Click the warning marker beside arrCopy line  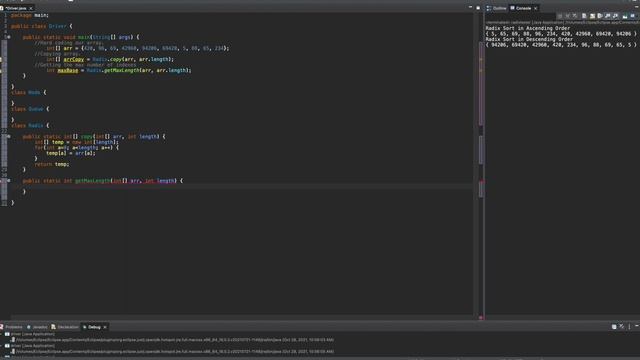pos(1,60)
